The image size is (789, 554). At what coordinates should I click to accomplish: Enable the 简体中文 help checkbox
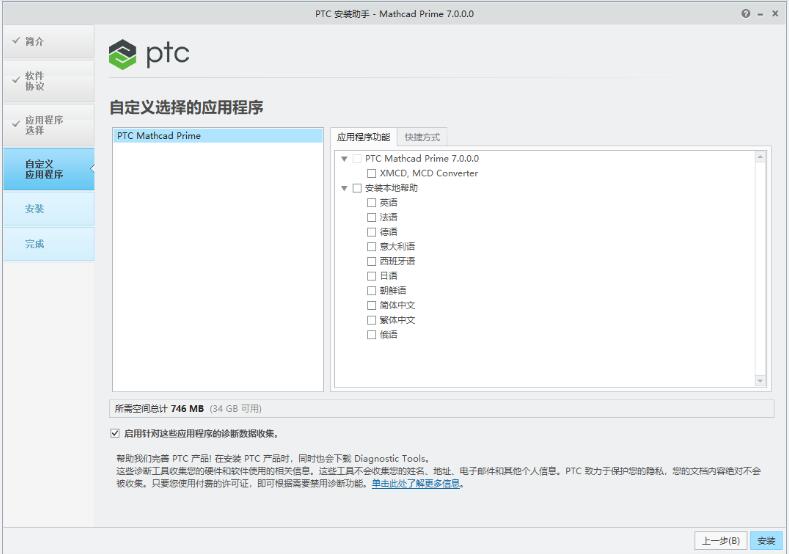pos(371,305)
